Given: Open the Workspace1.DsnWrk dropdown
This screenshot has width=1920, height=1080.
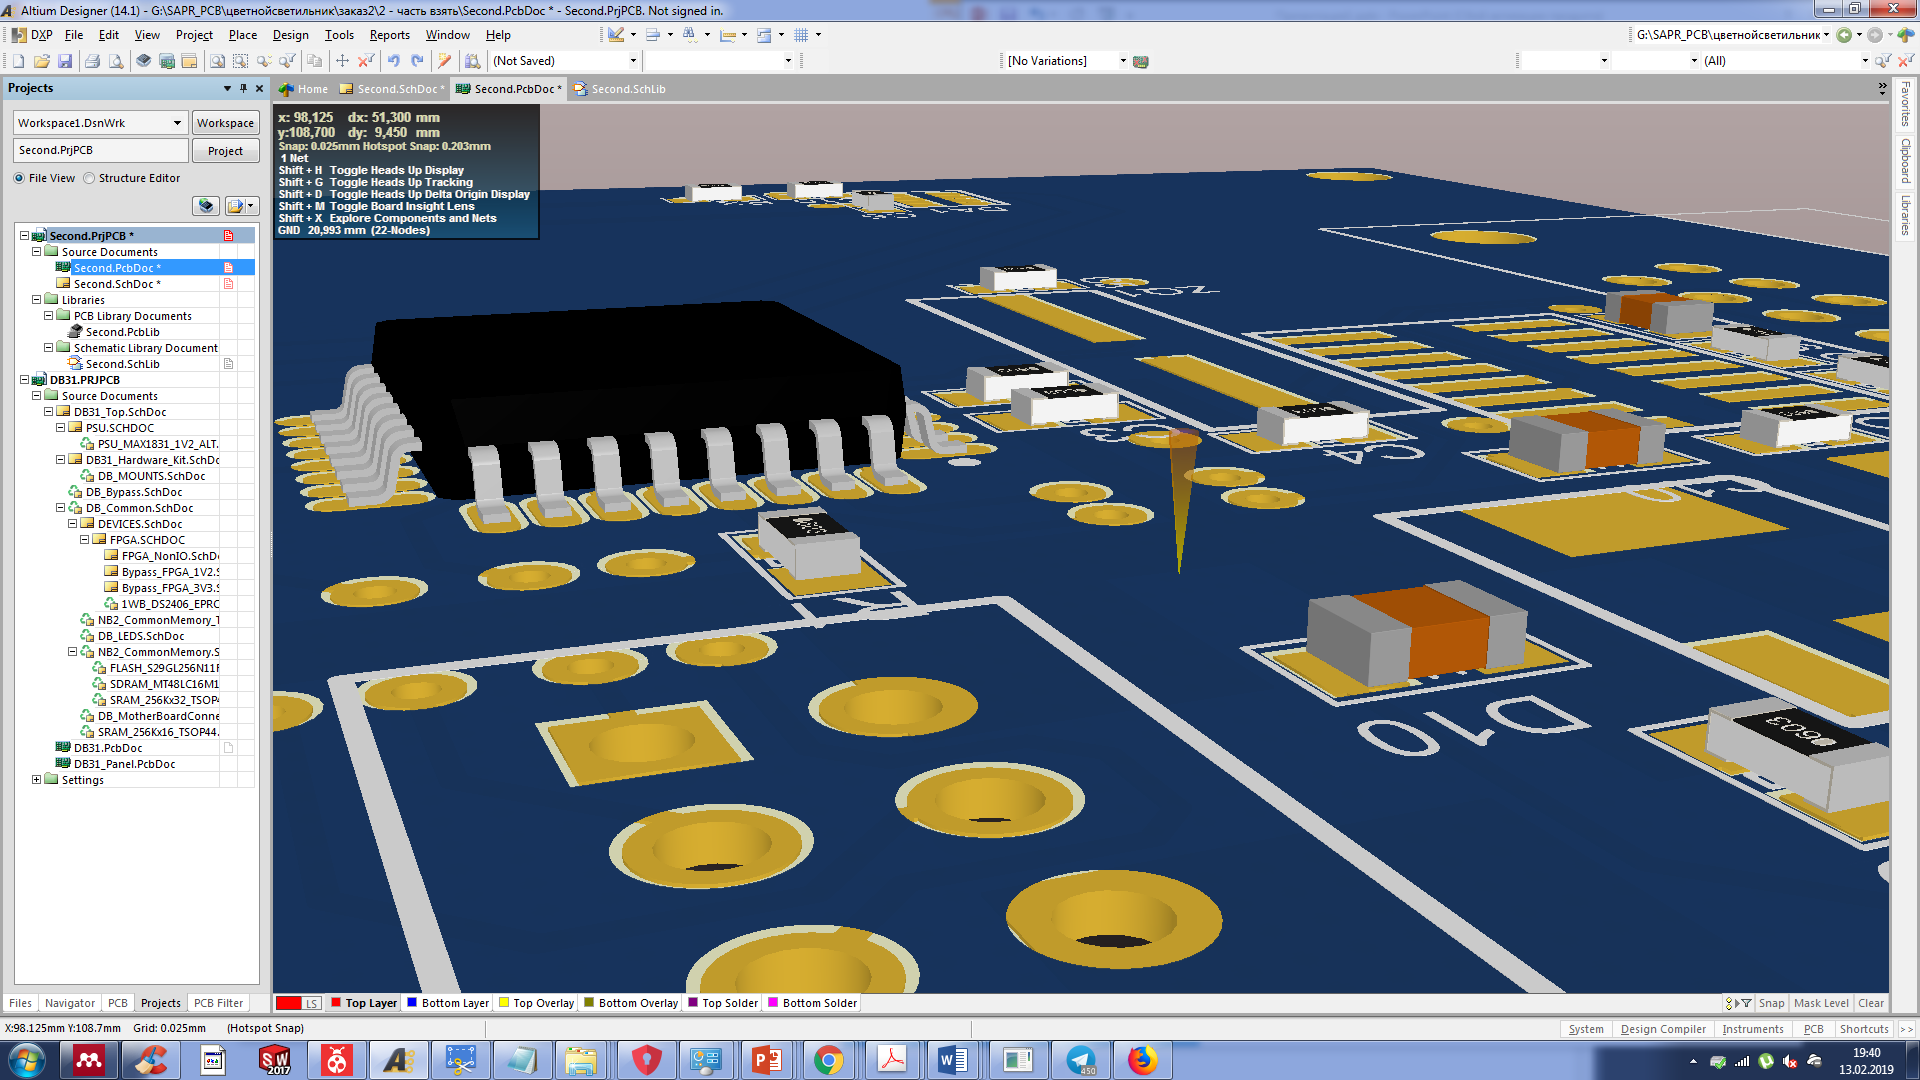Looking at the screenshot, I should click(x=177, y=123).
